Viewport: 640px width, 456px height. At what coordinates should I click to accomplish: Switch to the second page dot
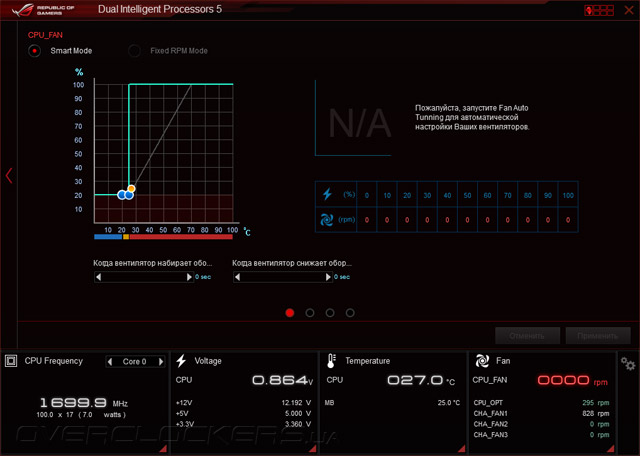pos(310,313)
